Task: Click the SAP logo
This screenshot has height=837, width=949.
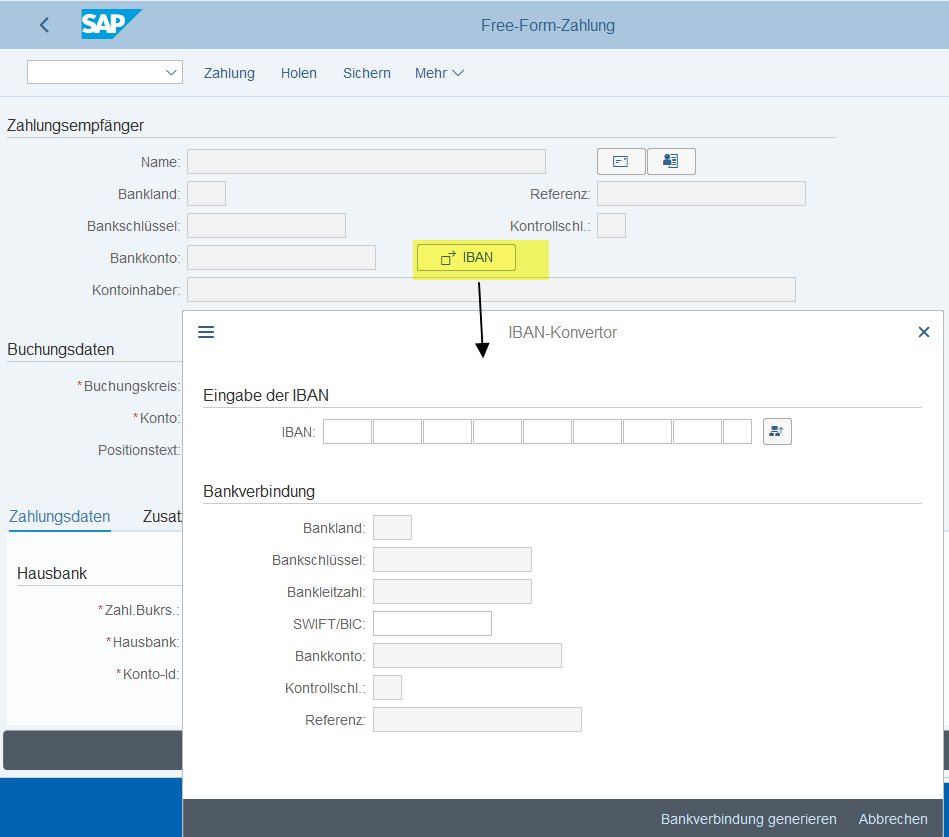Action: (111, 24)
